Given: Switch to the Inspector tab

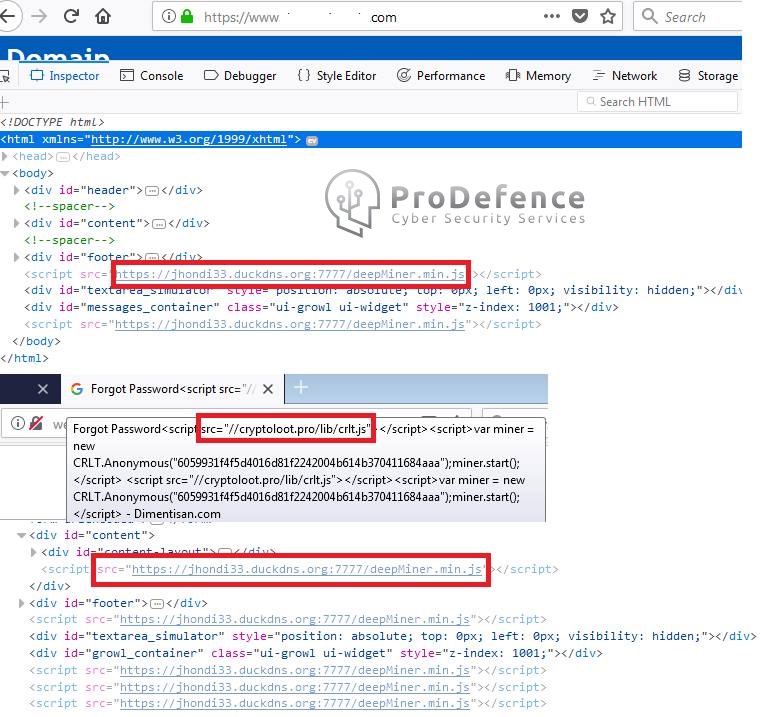Looking at the screenshot, I should click(x=65, y=76).
